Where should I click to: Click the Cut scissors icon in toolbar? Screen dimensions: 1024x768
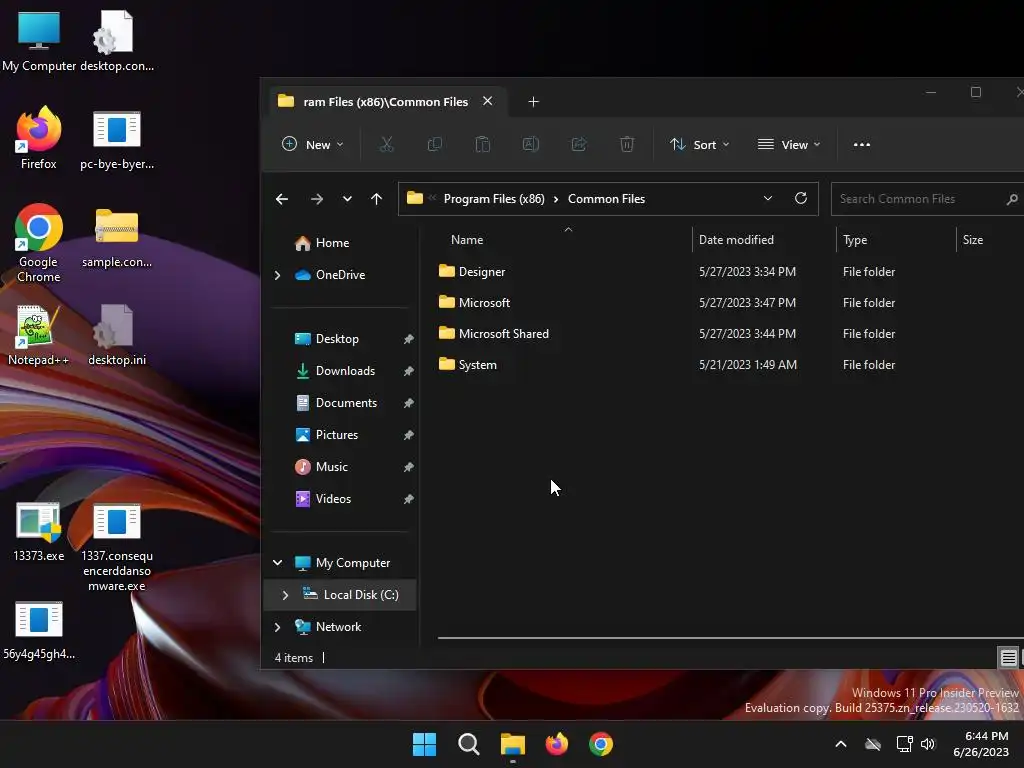[387, 144]
